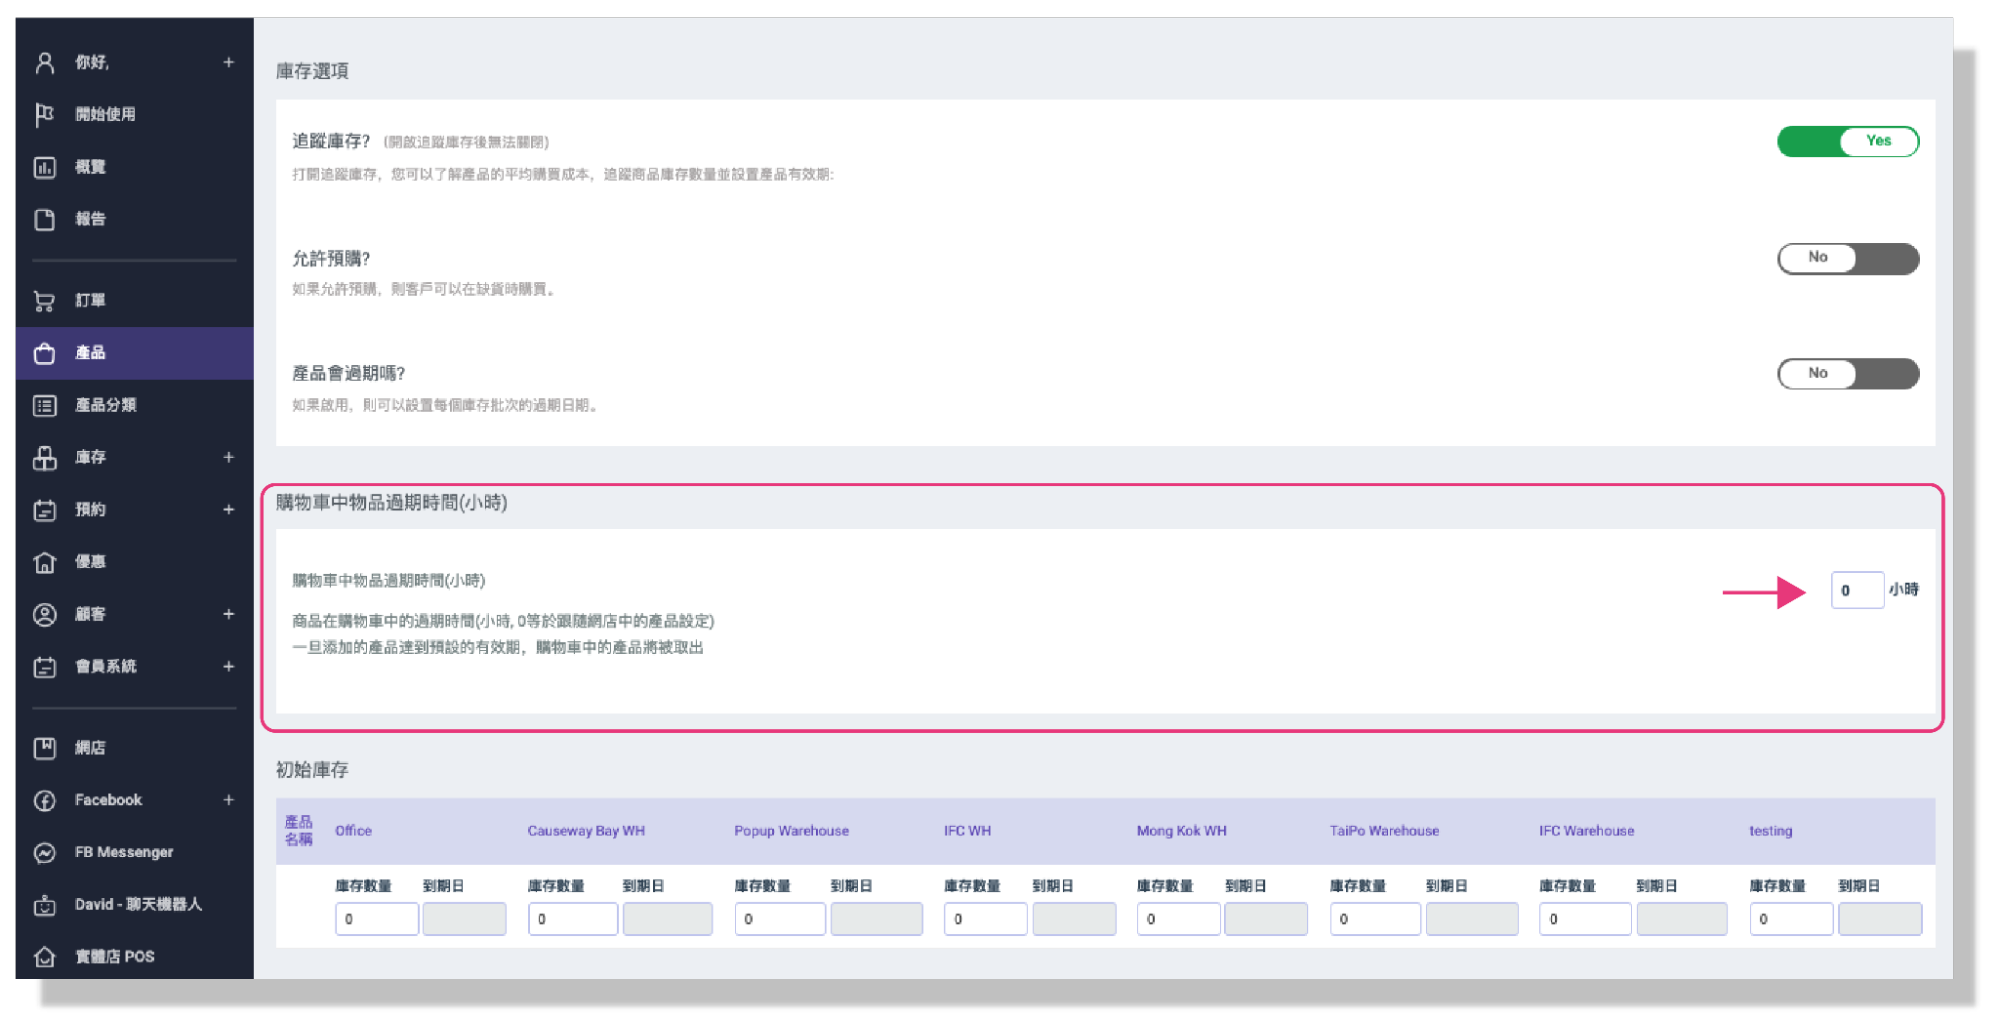The height and width of the screenshot is (1035, 1999).
Task: Expand the 顧客 submenu plus
Action: (x=228, y=614)
